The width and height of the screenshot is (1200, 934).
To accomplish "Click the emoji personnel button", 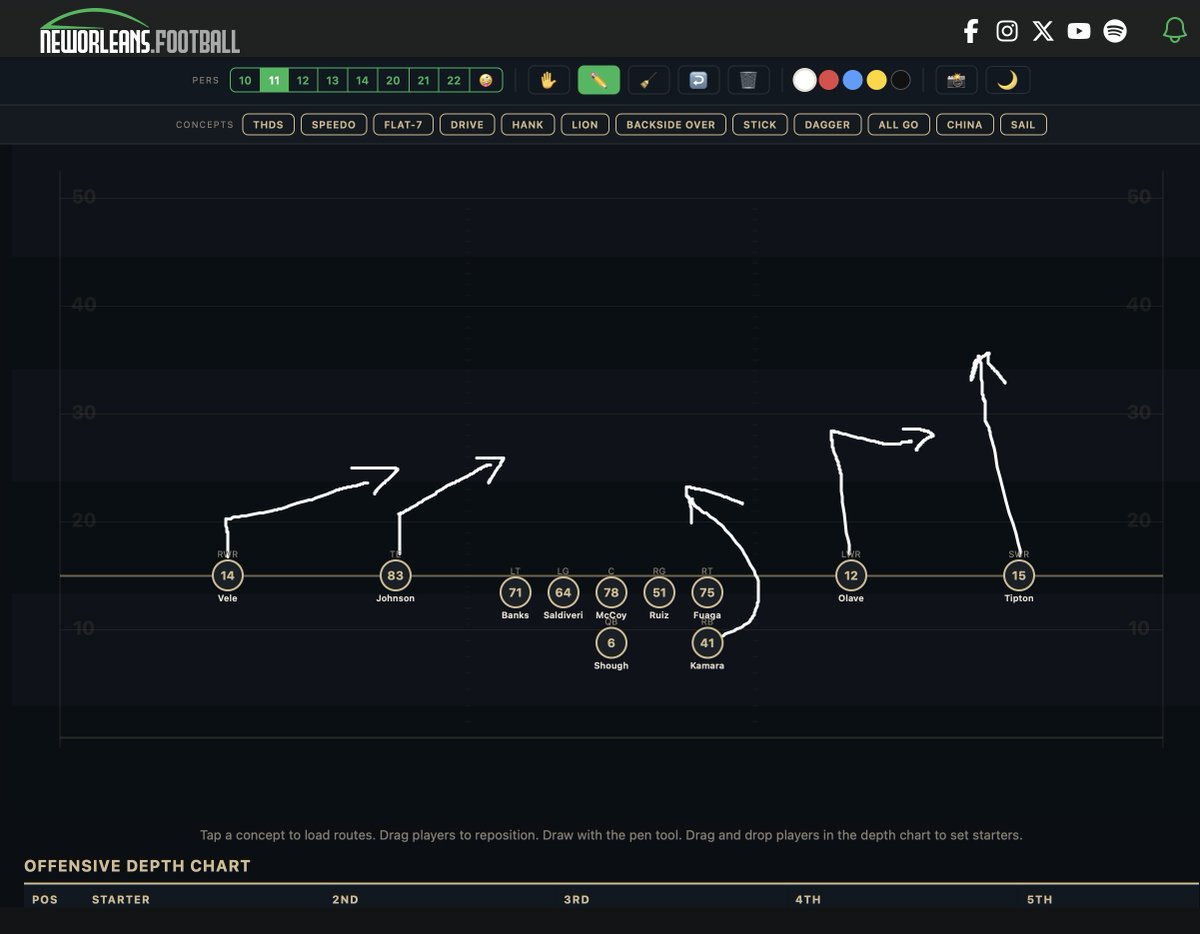I will pyautogui.click(x=484, y=80).
